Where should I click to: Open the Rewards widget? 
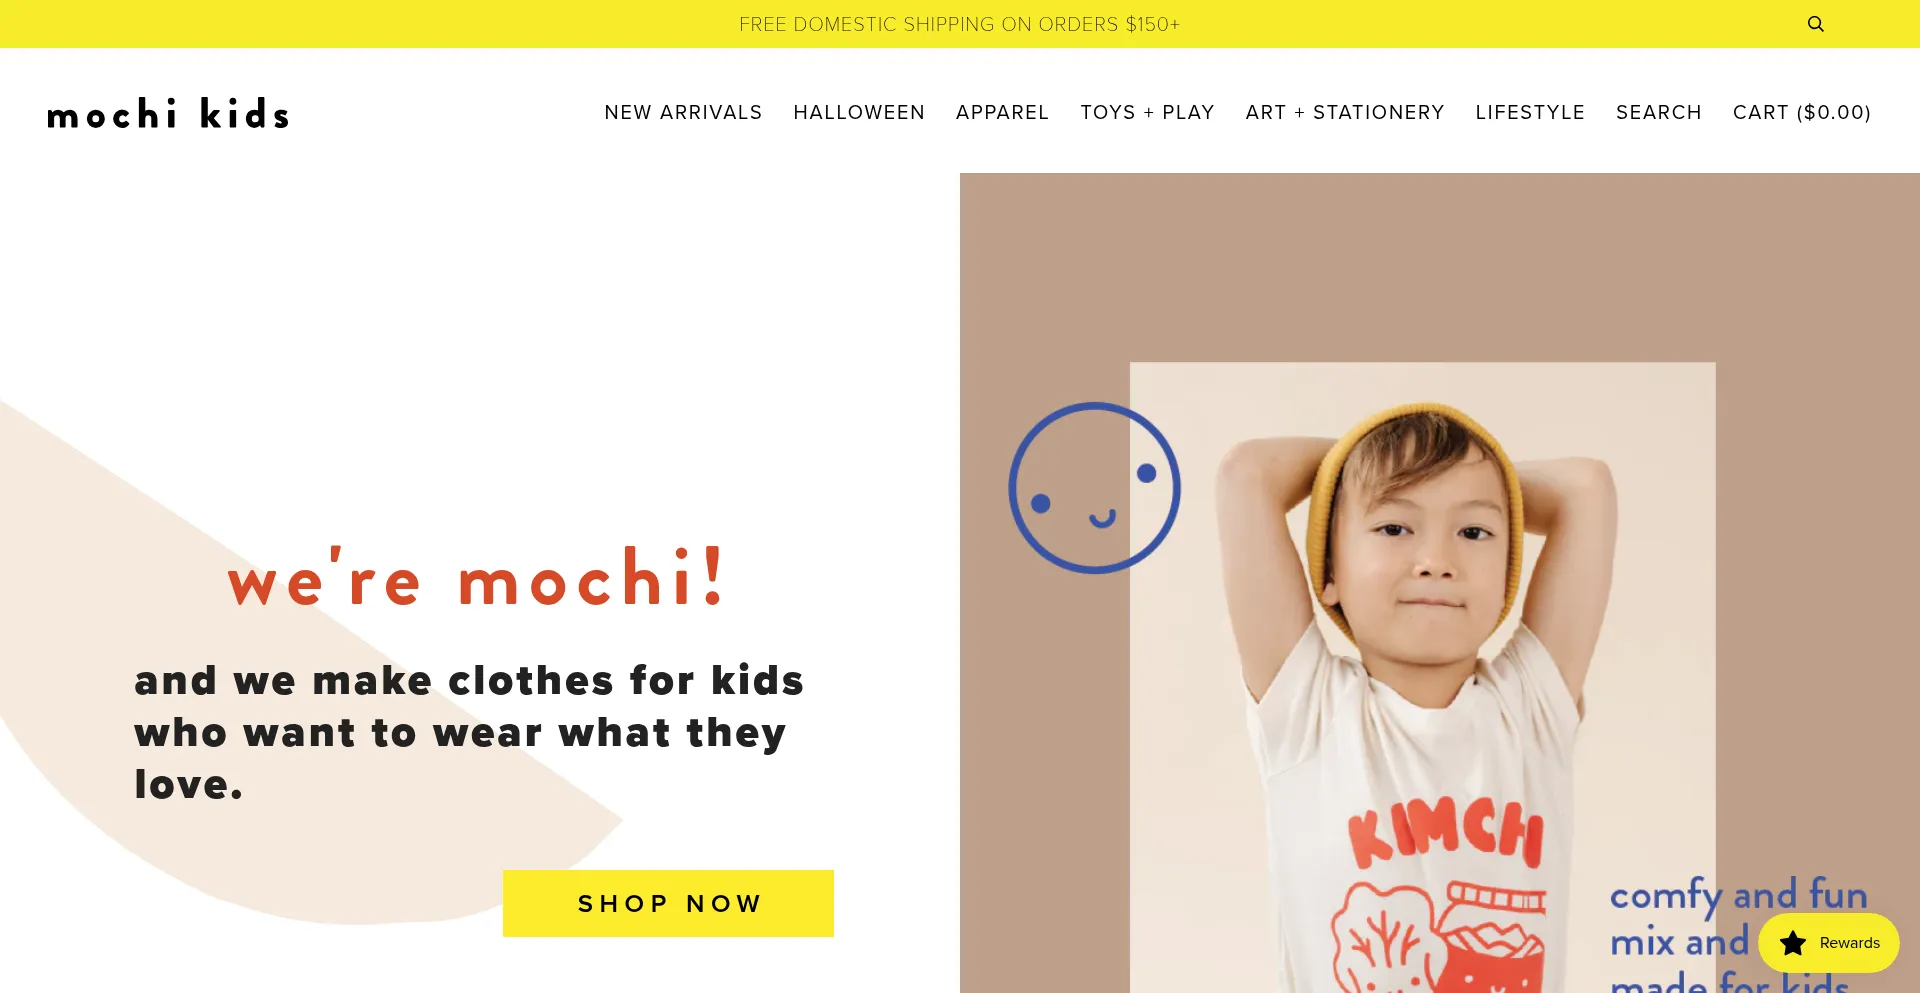point(1829,943)
